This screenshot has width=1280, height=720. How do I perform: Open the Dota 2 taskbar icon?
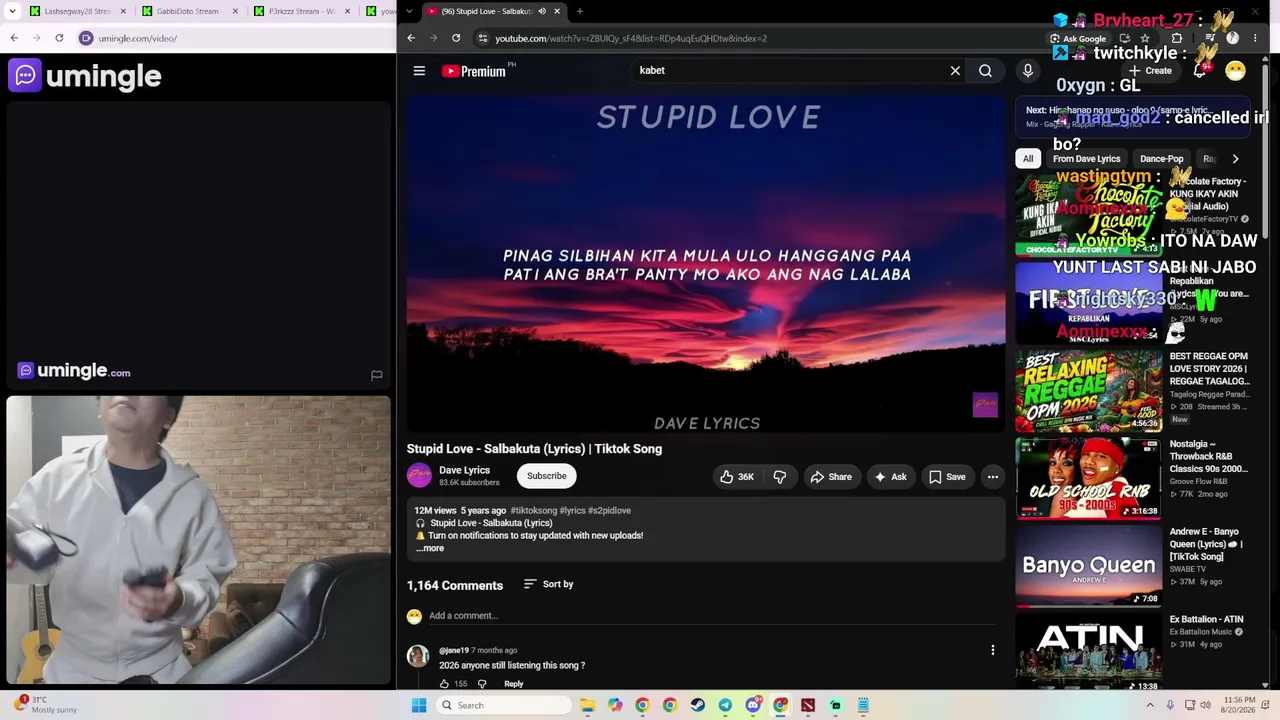coord(808,705)
